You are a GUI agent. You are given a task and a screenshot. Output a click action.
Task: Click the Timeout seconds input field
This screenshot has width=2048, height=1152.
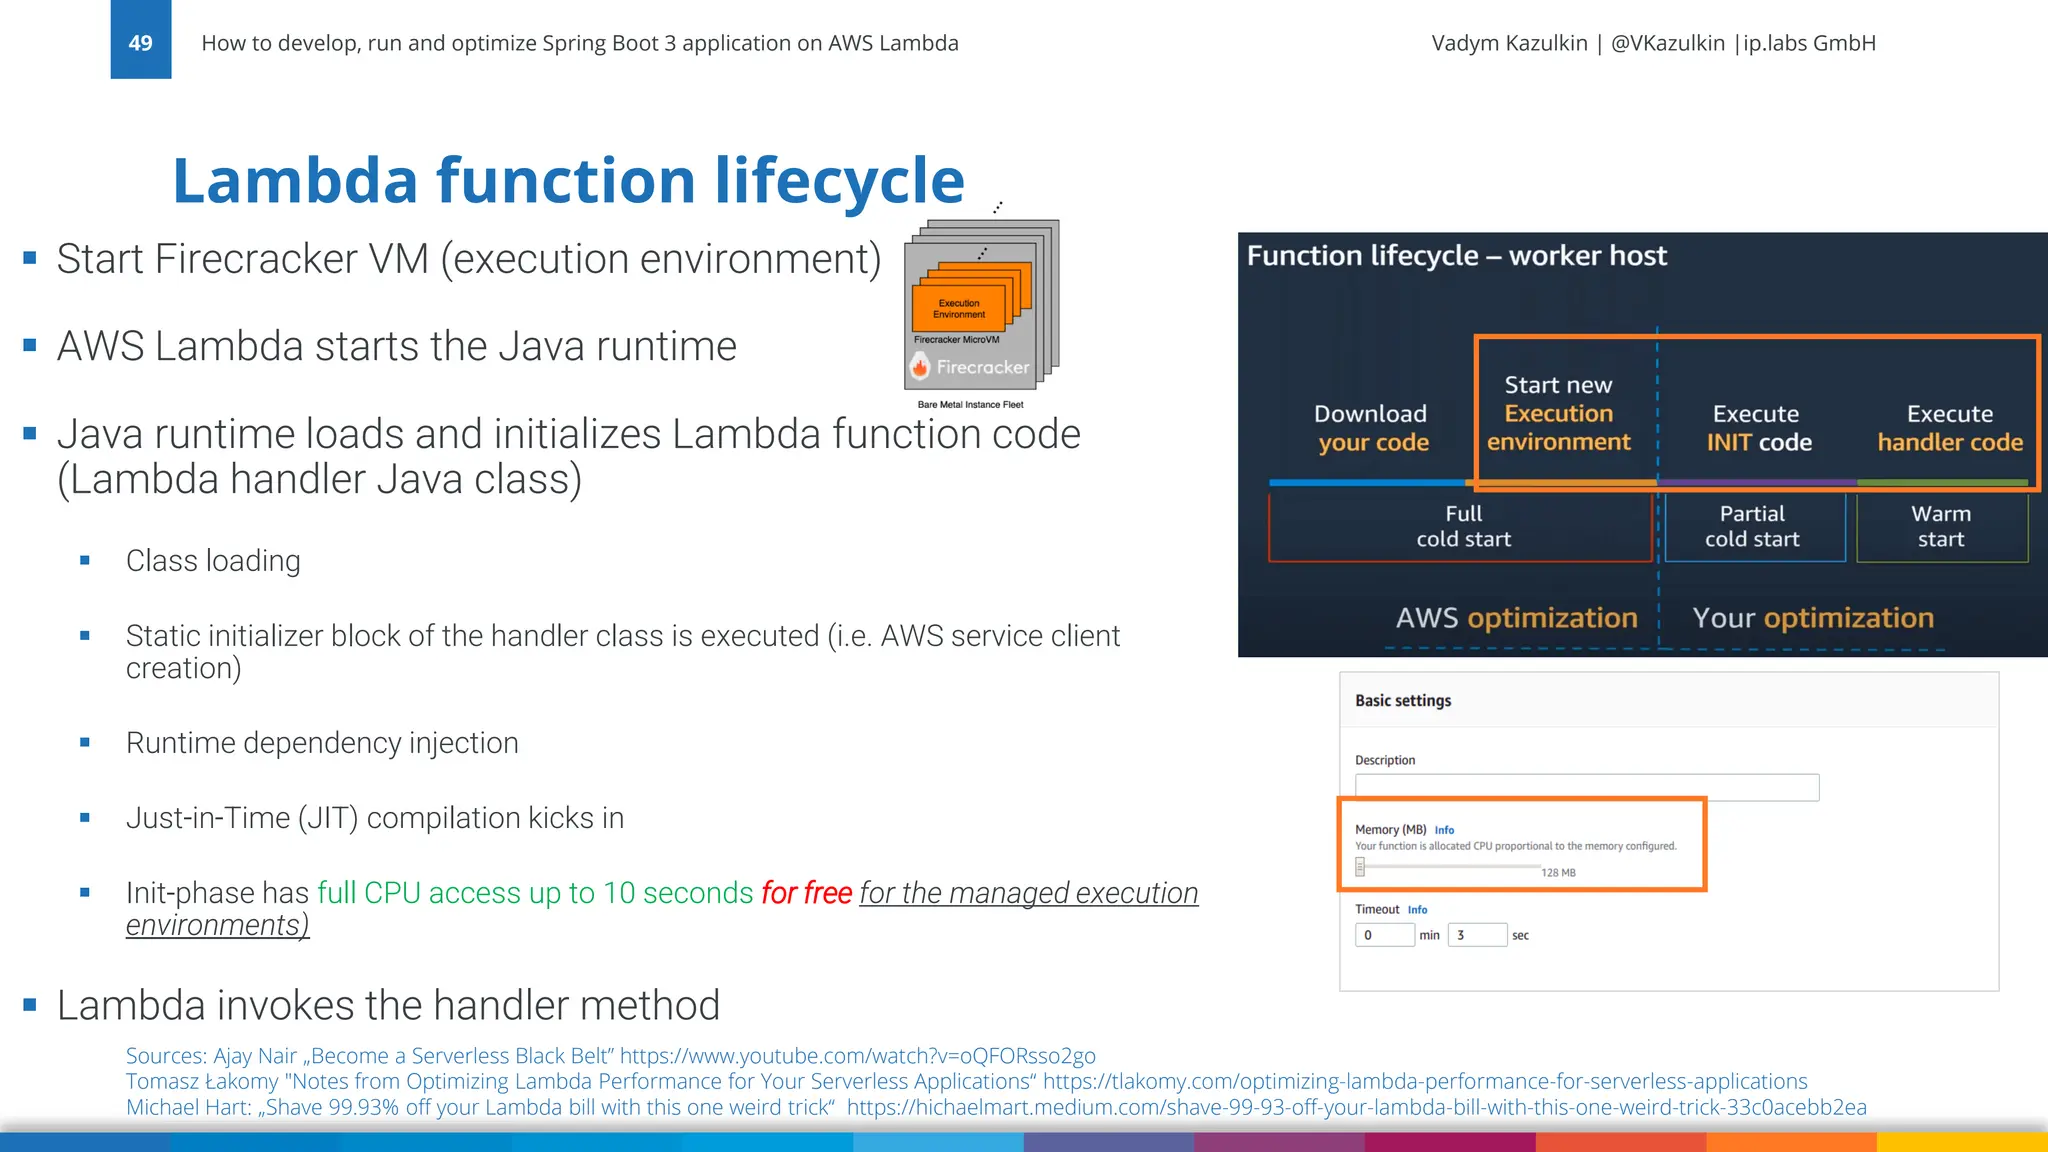tap(1476, 935)
